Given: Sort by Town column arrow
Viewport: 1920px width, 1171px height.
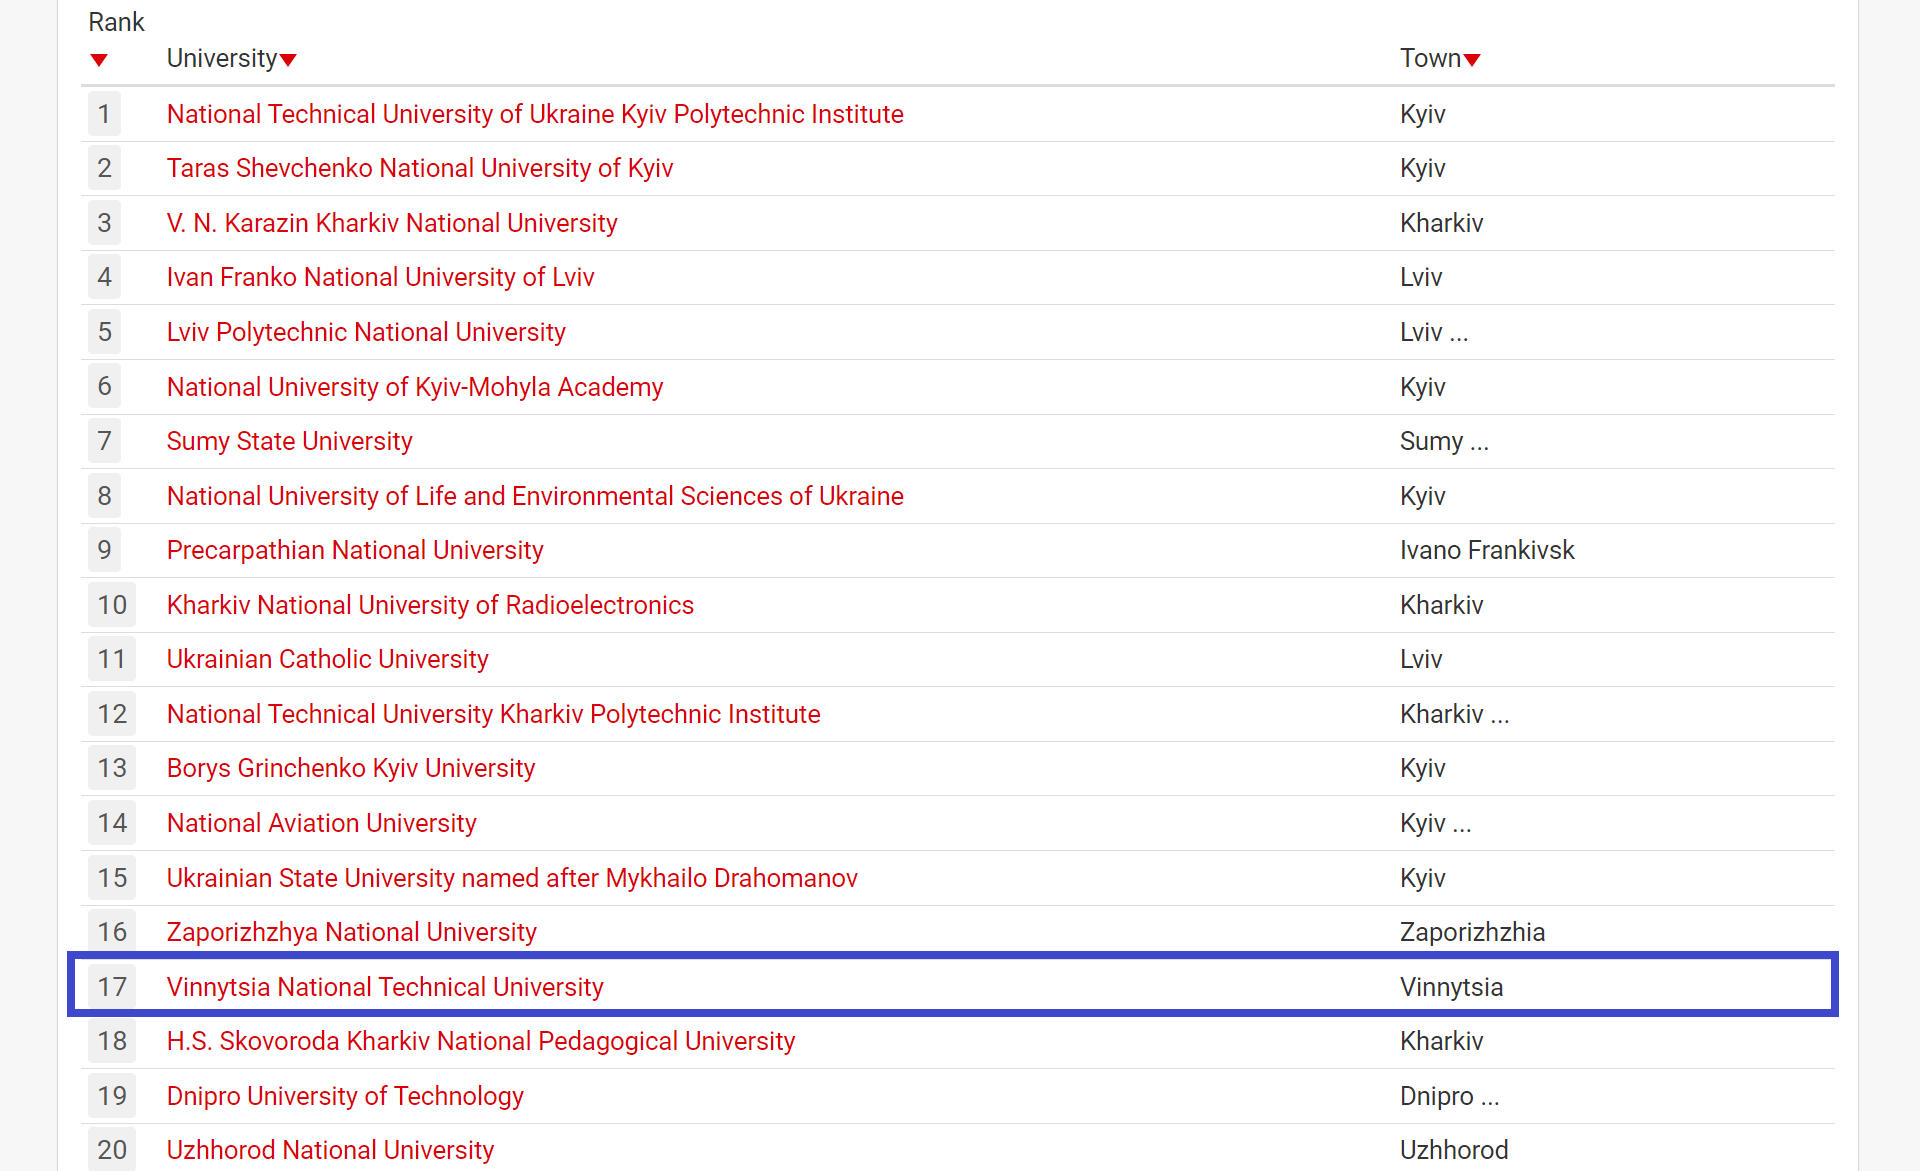Looking at the screenshot, I should click(x=1472, y=60).
